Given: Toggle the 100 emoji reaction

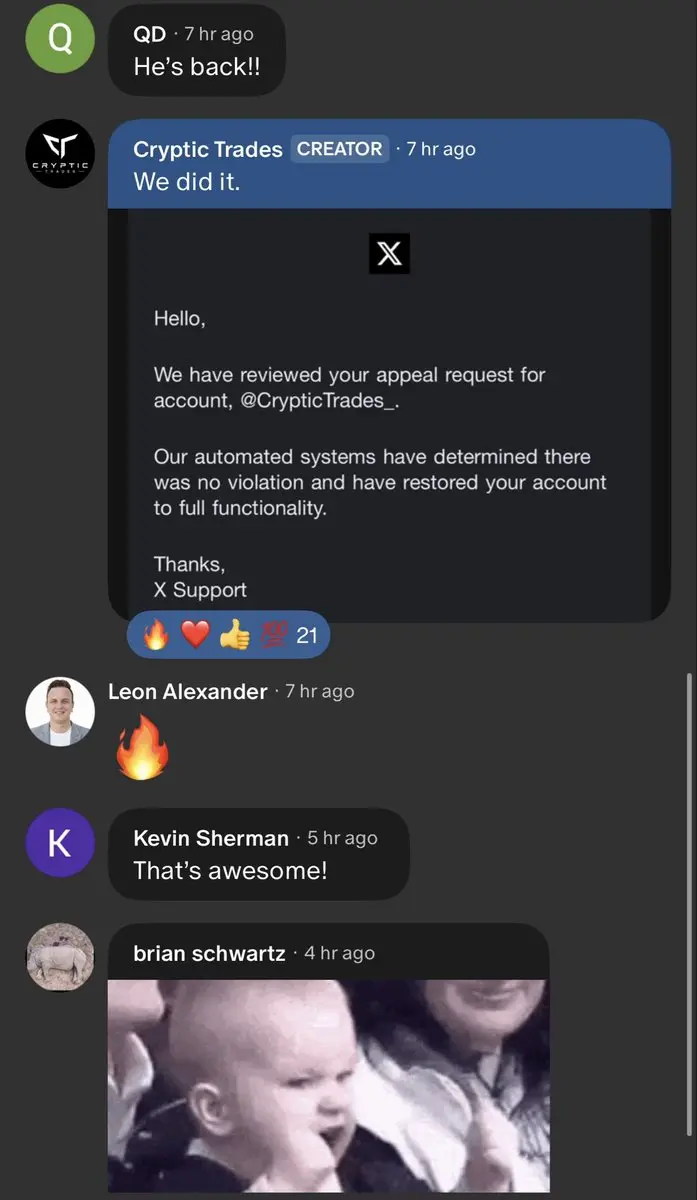Looking at the screenshot, I should [273, 635].
